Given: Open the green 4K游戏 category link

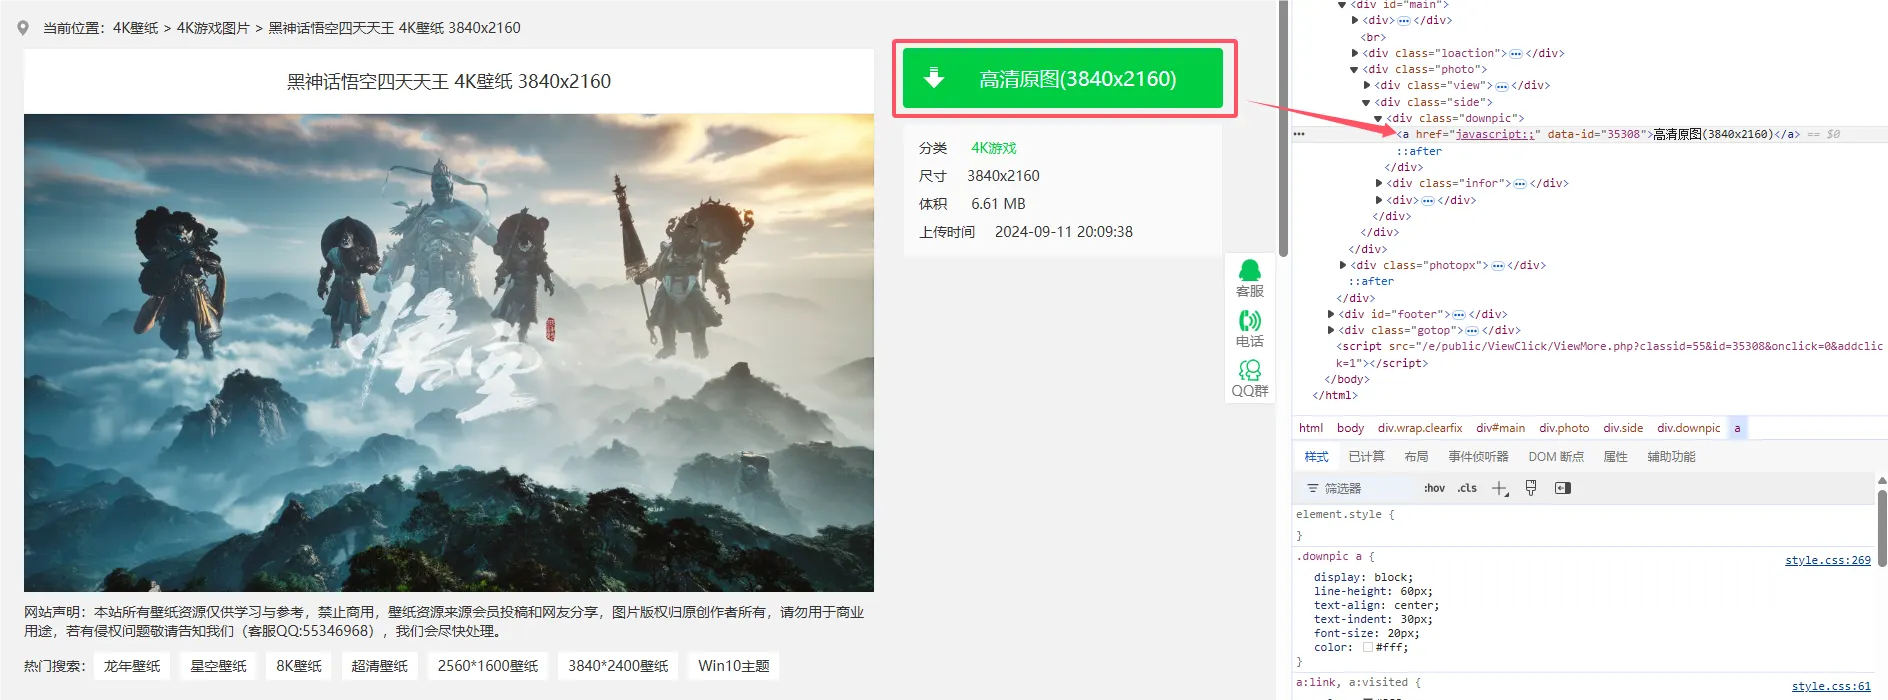Looking at the screenshot, I should [993, 148].
